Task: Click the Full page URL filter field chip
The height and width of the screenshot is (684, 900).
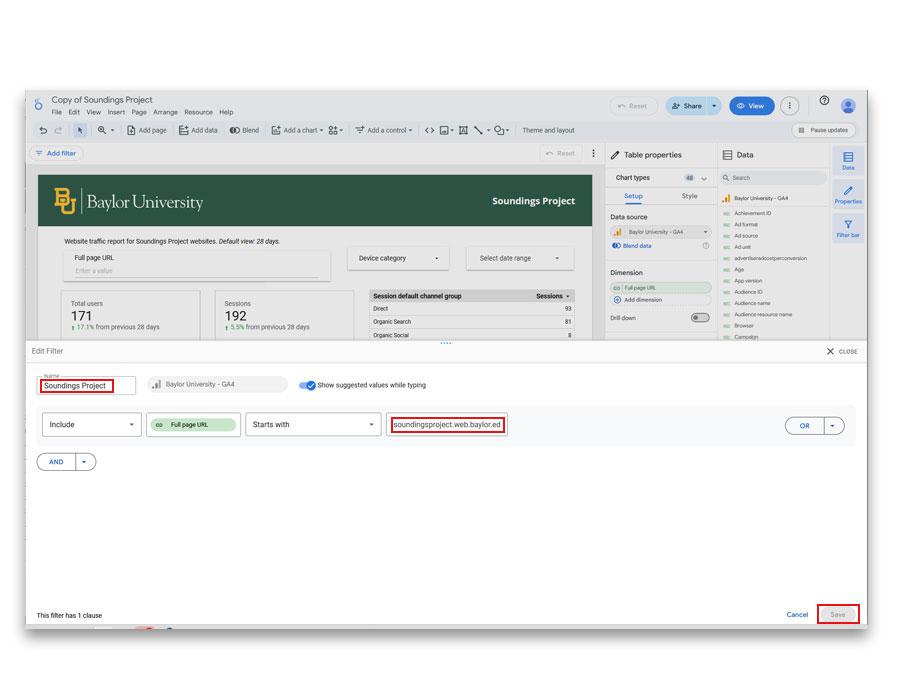Action: click(193, 425)
